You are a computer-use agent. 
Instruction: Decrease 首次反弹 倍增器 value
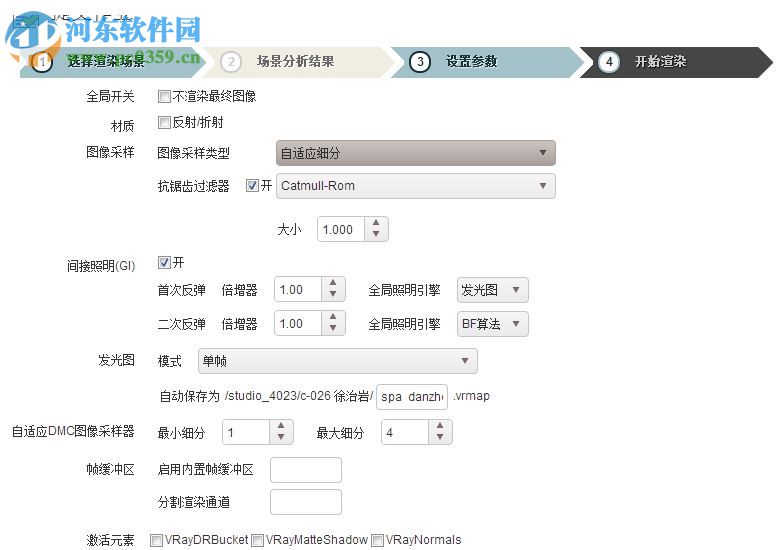[x=333, y=294]
